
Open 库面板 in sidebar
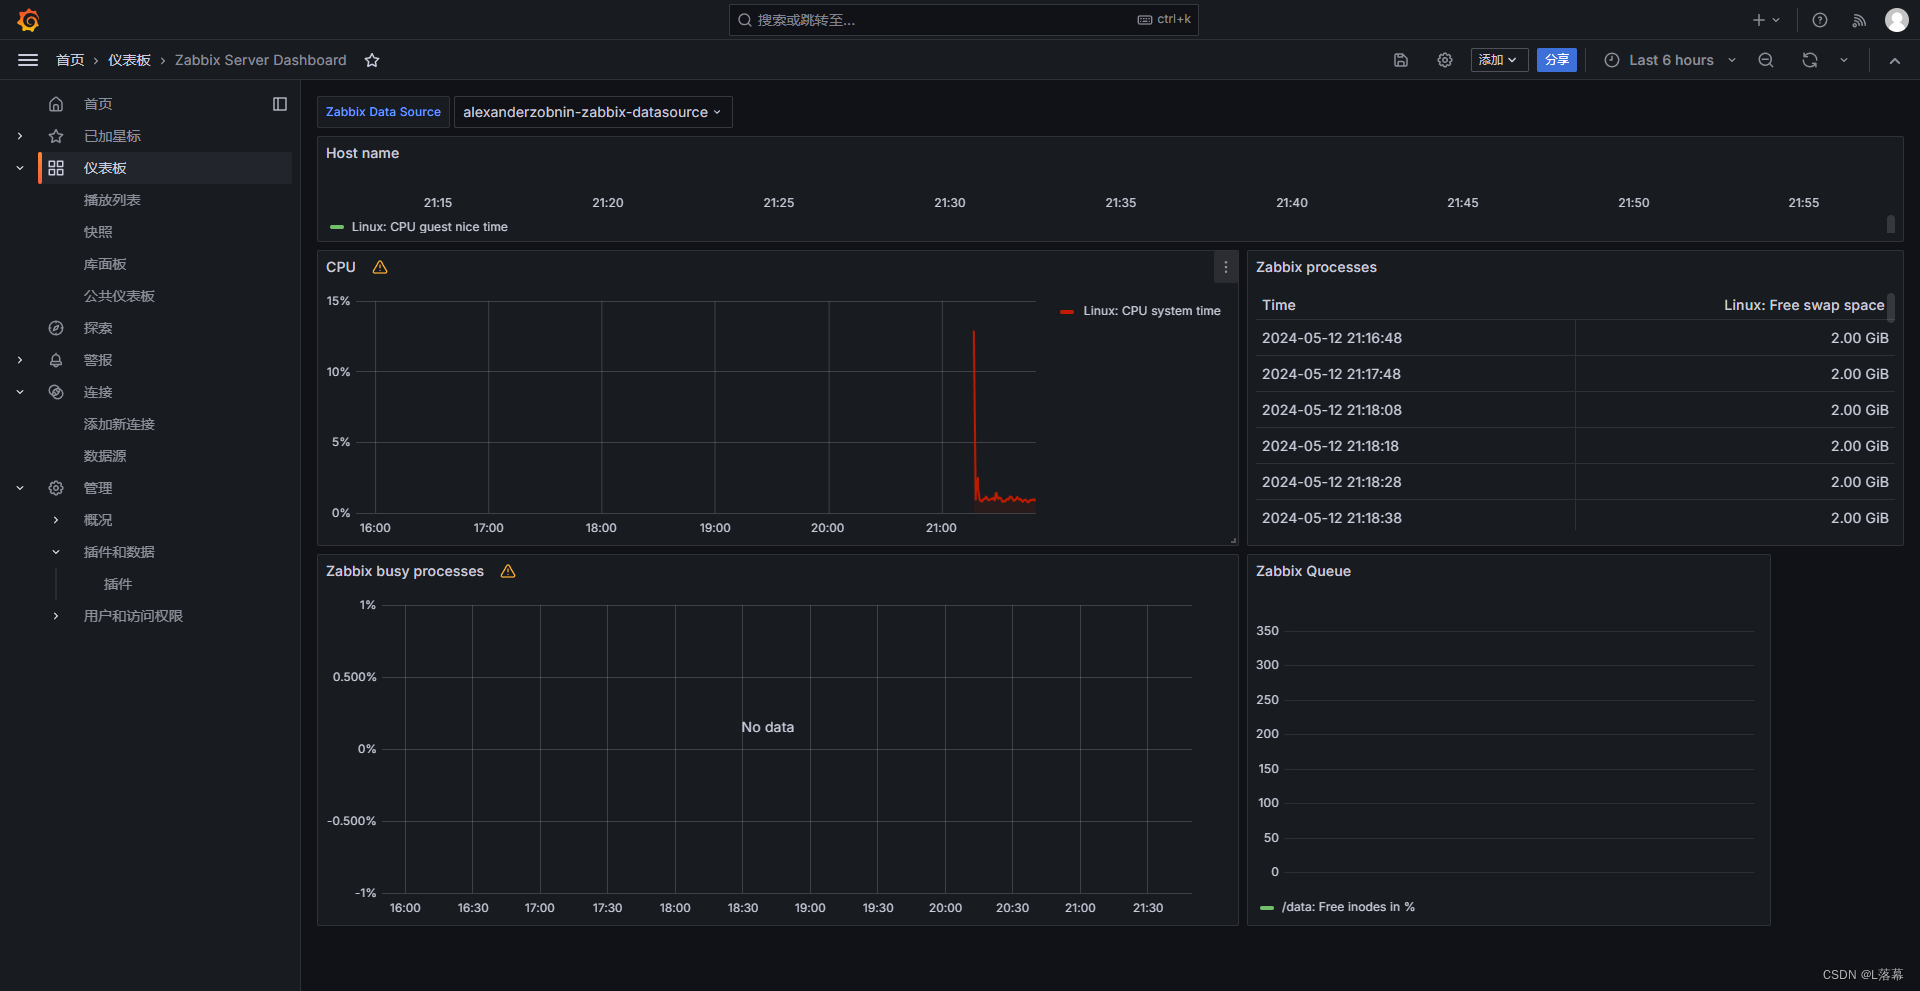(105, 264)
